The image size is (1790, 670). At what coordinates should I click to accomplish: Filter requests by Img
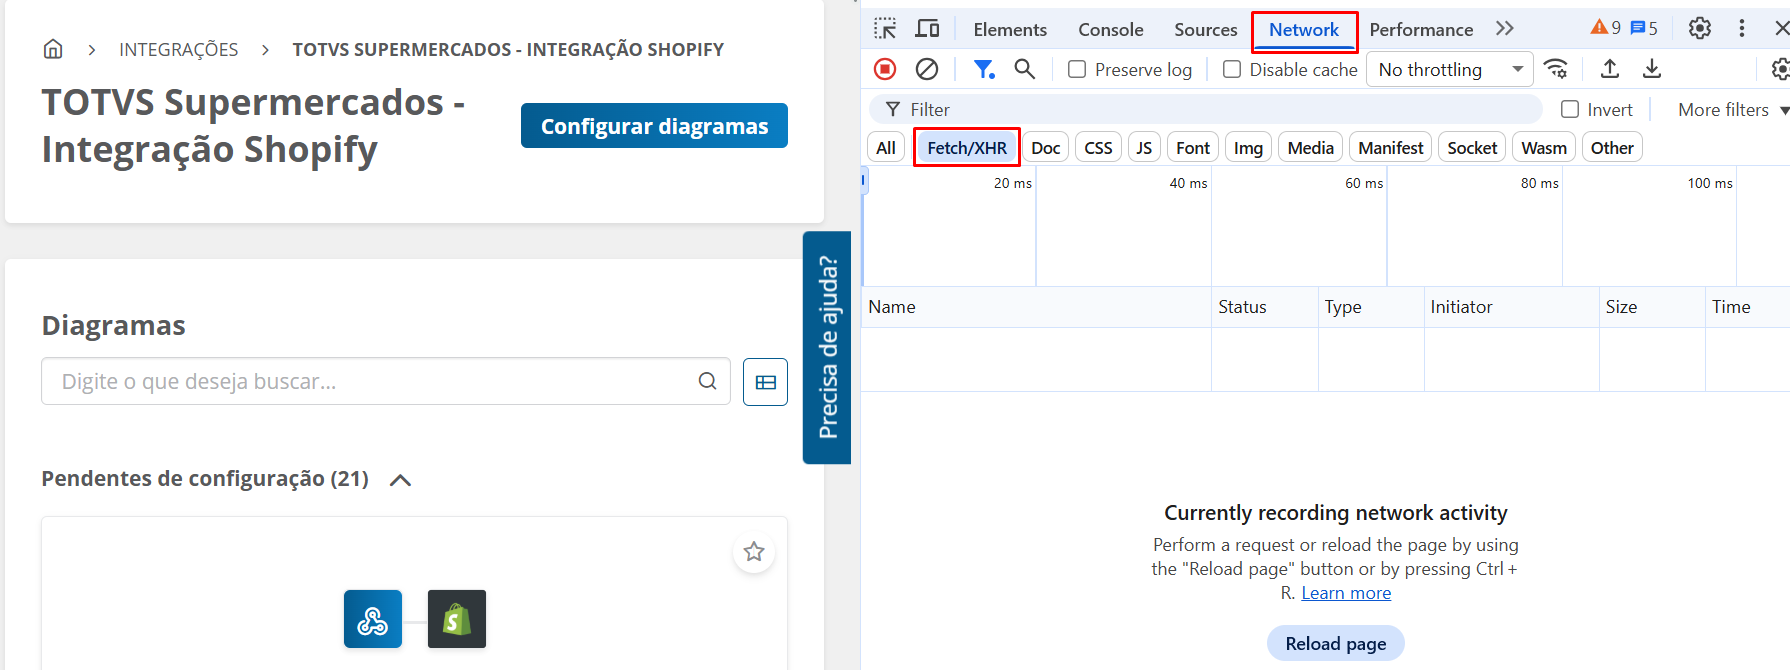(1248, 147)
